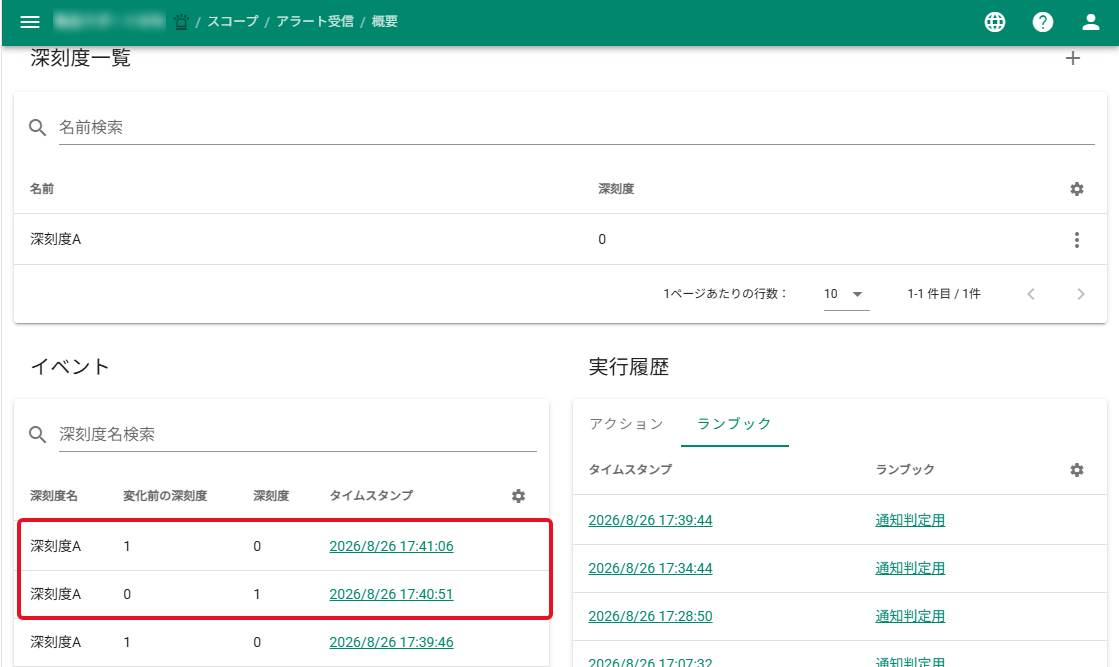
Task: Go to previous page of severity list
Action: click(1031, 294)
